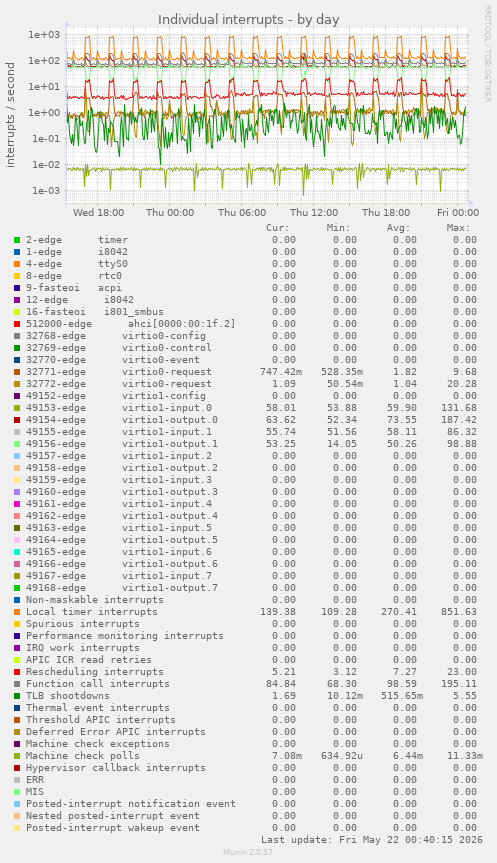Screen dimensions: 497x863
Task: Click the orange swatch for Local timer interrupts
Action: pyautogui.click(x=17, y=611)
